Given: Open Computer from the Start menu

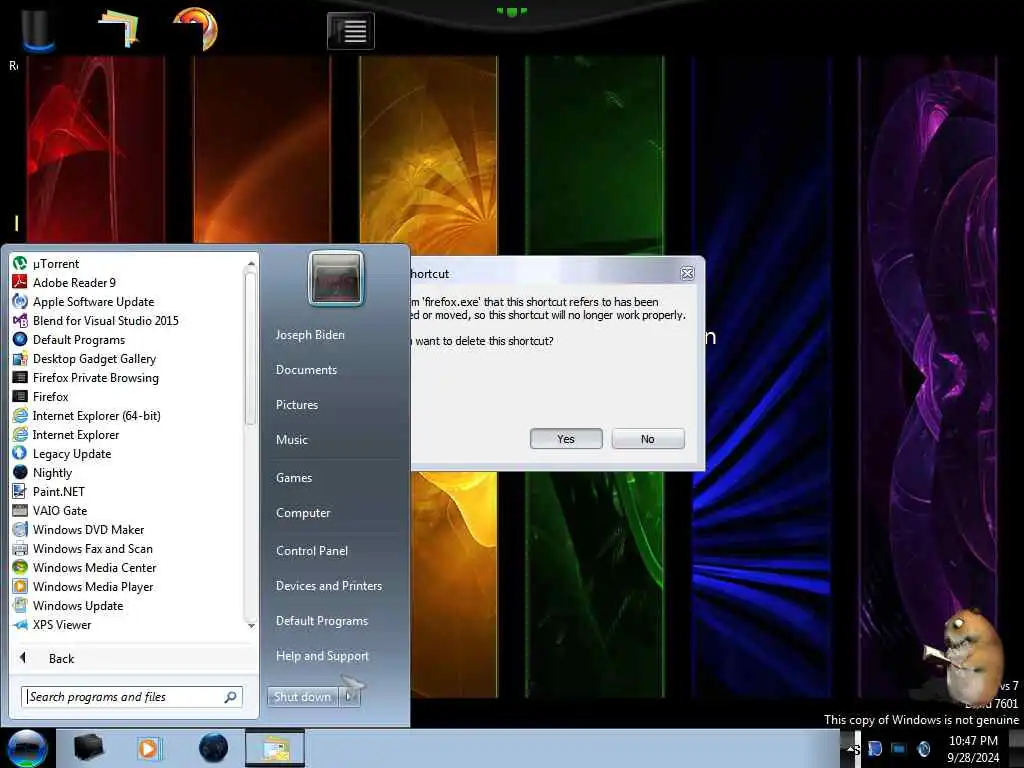Looking at the screenshot, I should 302,513.
